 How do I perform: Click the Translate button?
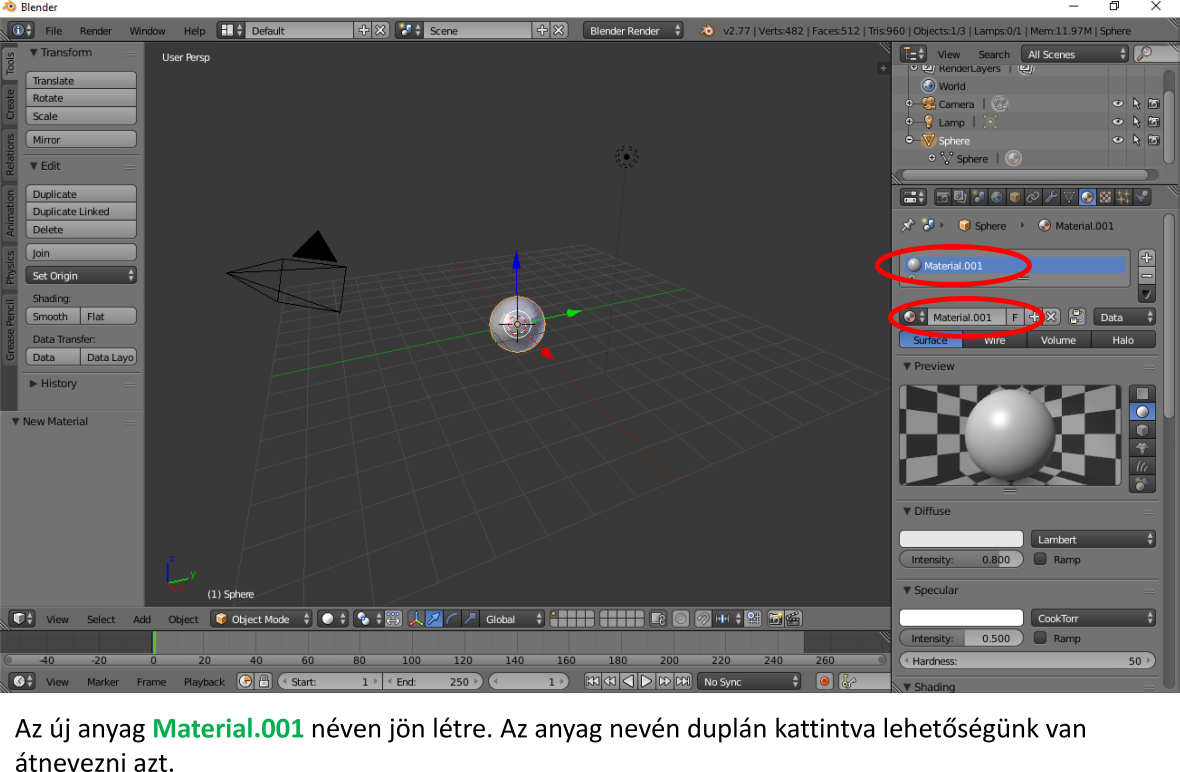(x=81, y=81)
